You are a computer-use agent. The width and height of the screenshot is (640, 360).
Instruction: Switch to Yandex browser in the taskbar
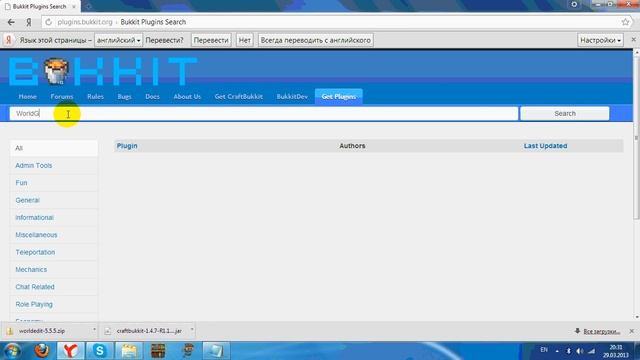[x=71, y=351]
